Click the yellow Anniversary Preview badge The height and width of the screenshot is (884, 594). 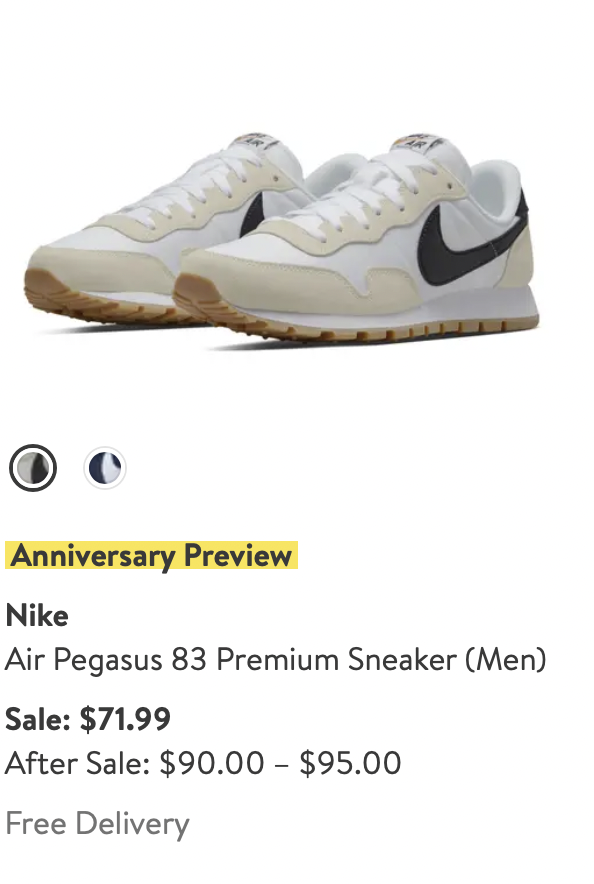[x=152, y=555]
